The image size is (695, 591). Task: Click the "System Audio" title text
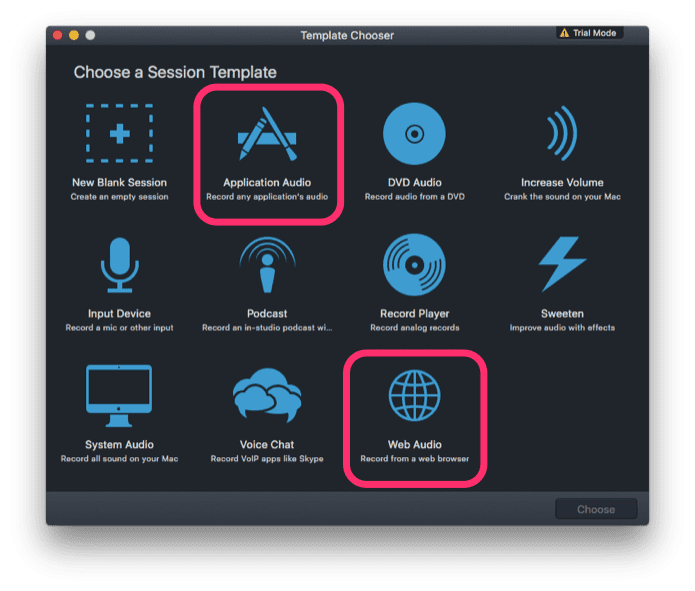119,445
